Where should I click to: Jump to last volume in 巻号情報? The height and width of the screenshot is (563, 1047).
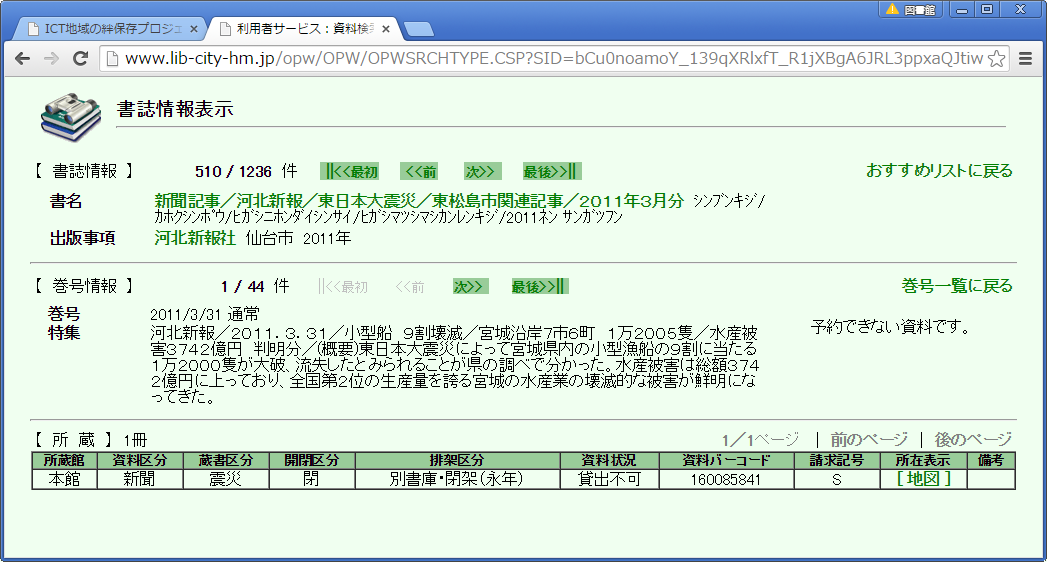point(540,287)
